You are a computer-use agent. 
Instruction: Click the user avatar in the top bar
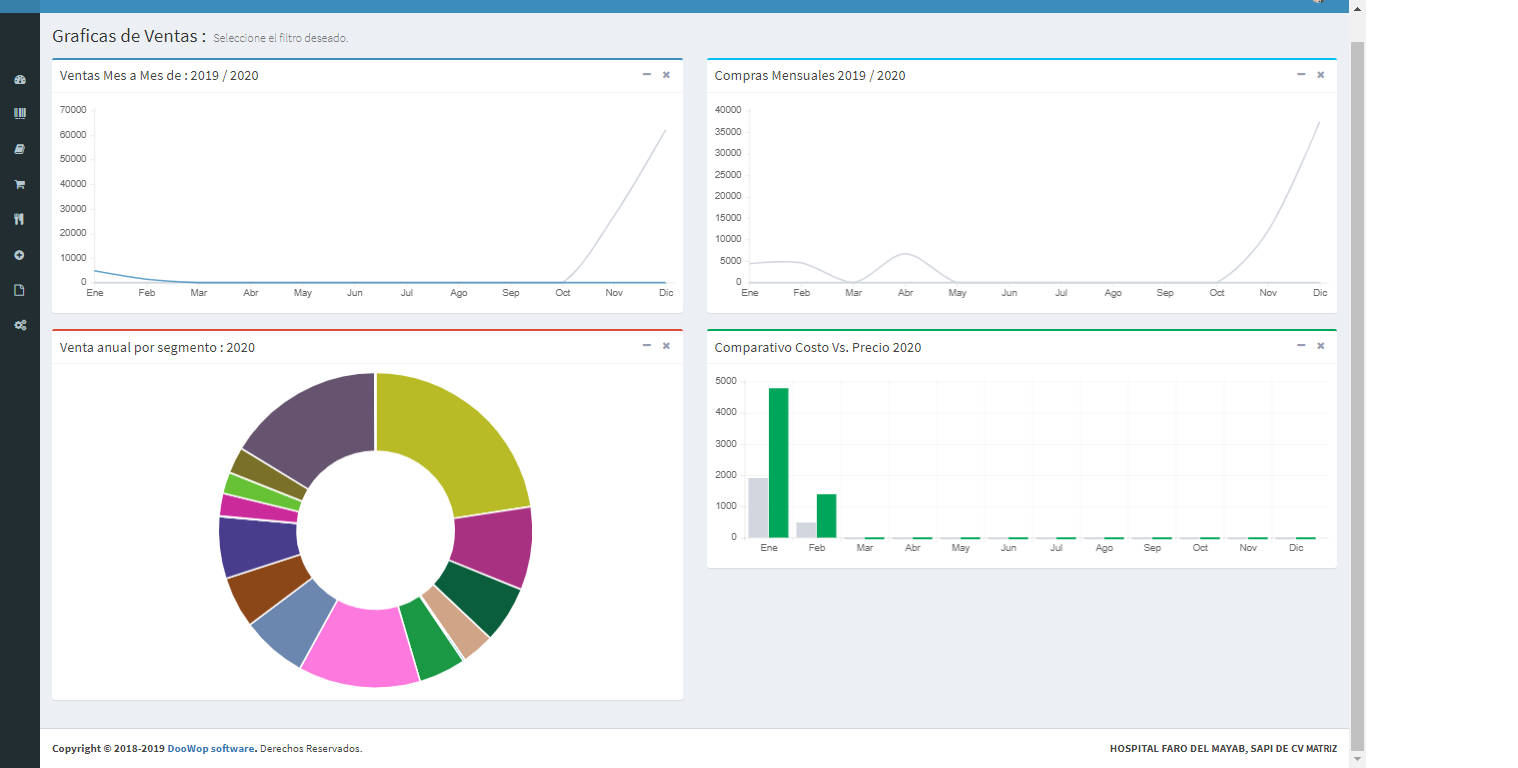[x=1318, y=2]
